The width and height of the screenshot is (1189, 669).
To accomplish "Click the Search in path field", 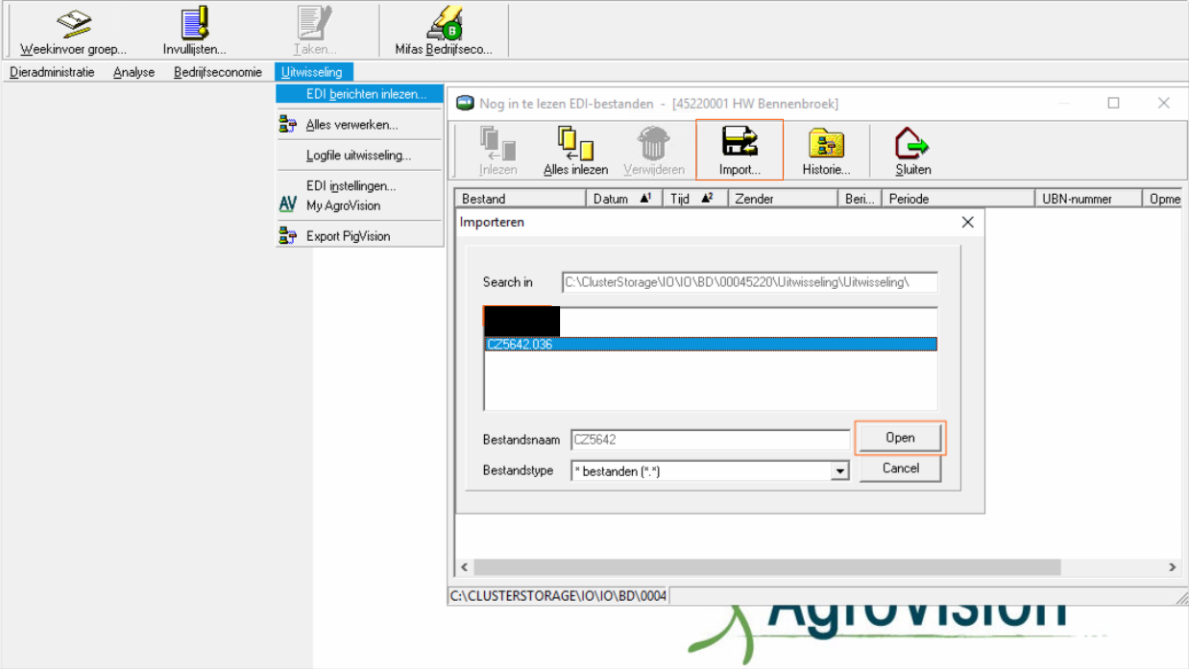I will point(749,282).
